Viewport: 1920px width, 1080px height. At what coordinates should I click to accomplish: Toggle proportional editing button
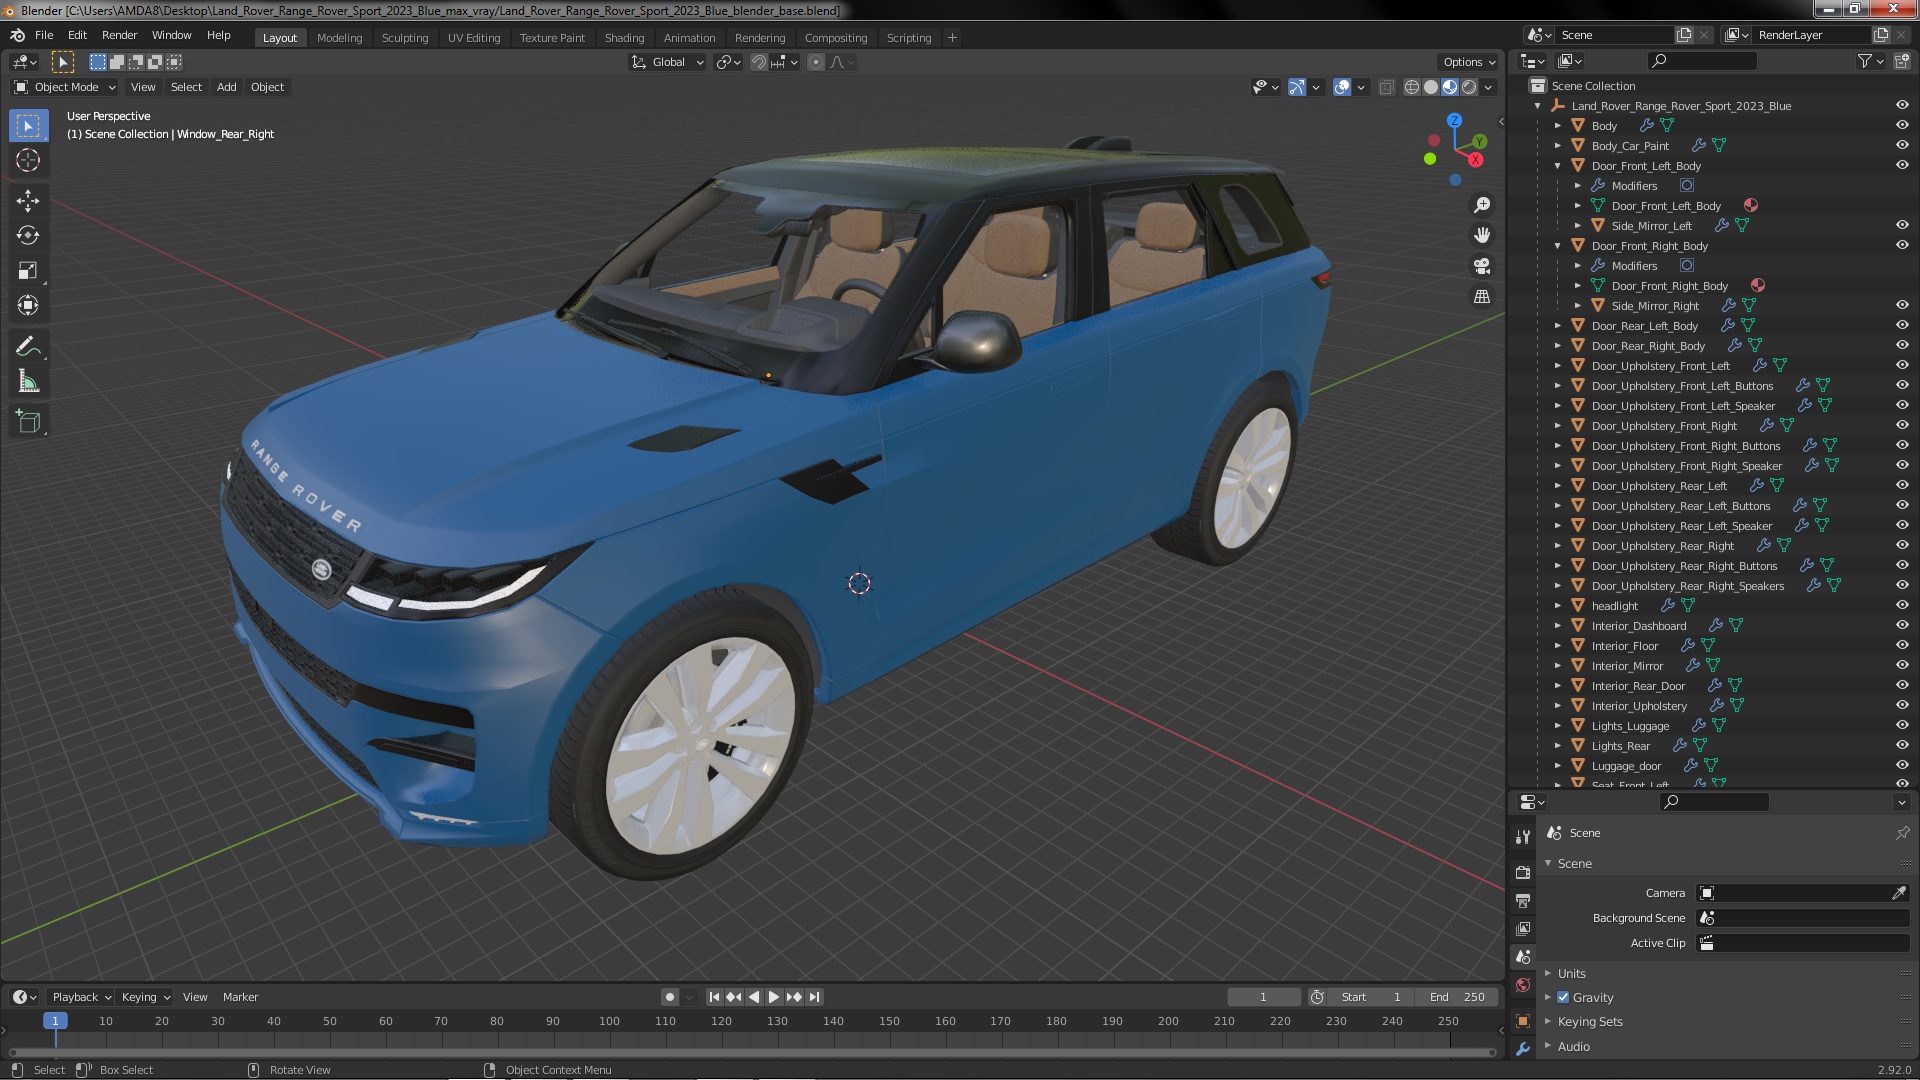pos(816,62)
